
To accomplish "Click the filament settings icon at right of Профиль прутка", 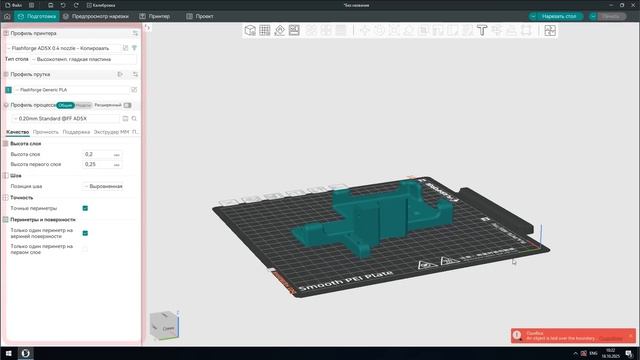I will [x=135, y=74].
